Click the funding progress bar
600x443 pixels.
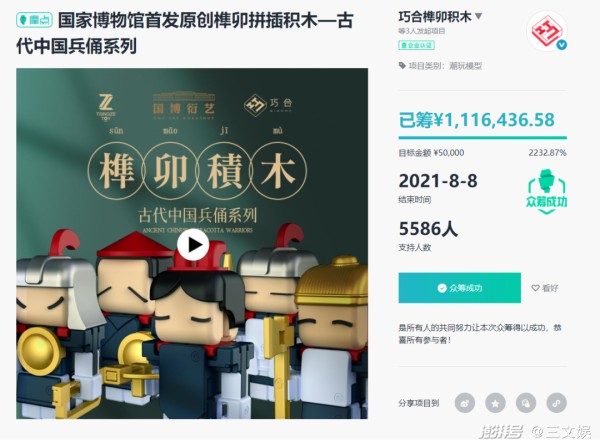(x=483, y=137)
